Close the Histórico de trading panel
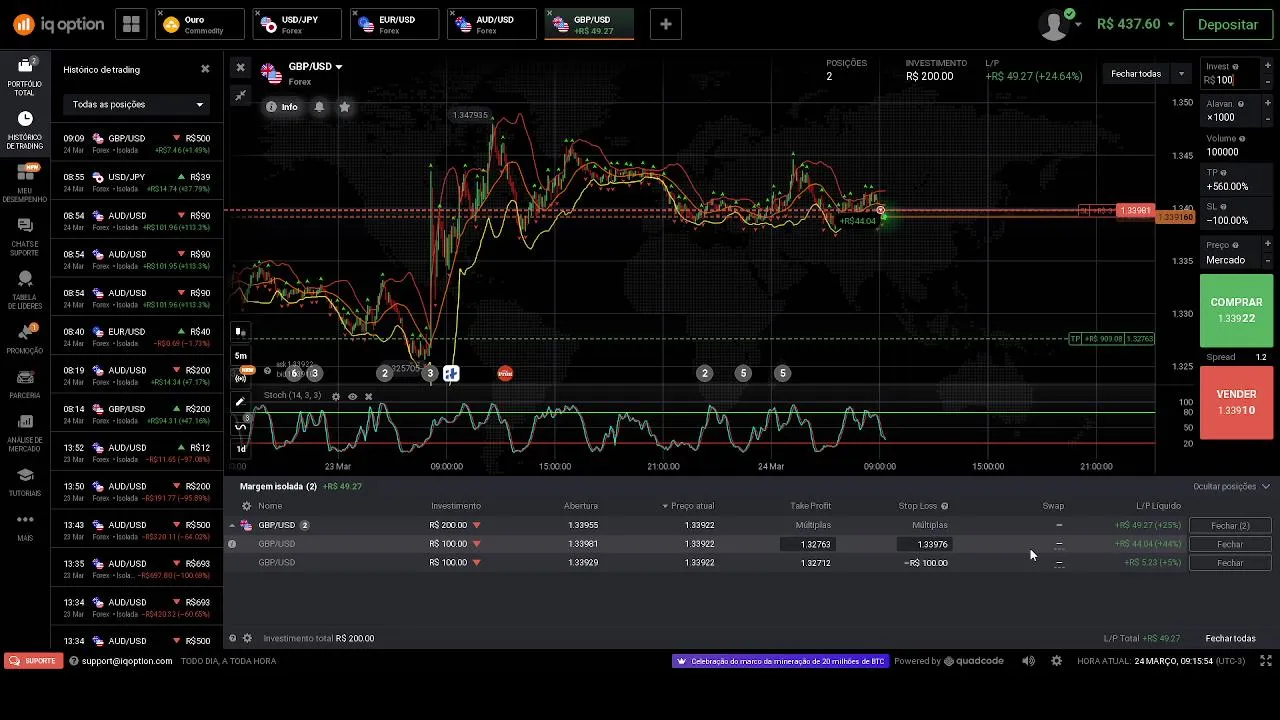The width and height of the screenshot is (1280, 720). [205, 69]
